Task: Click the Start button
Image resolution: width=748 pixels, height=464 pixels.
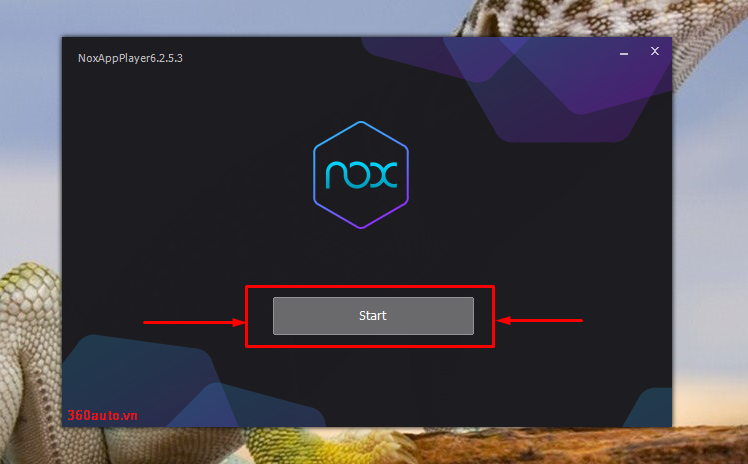Action: tap(373, 316)
